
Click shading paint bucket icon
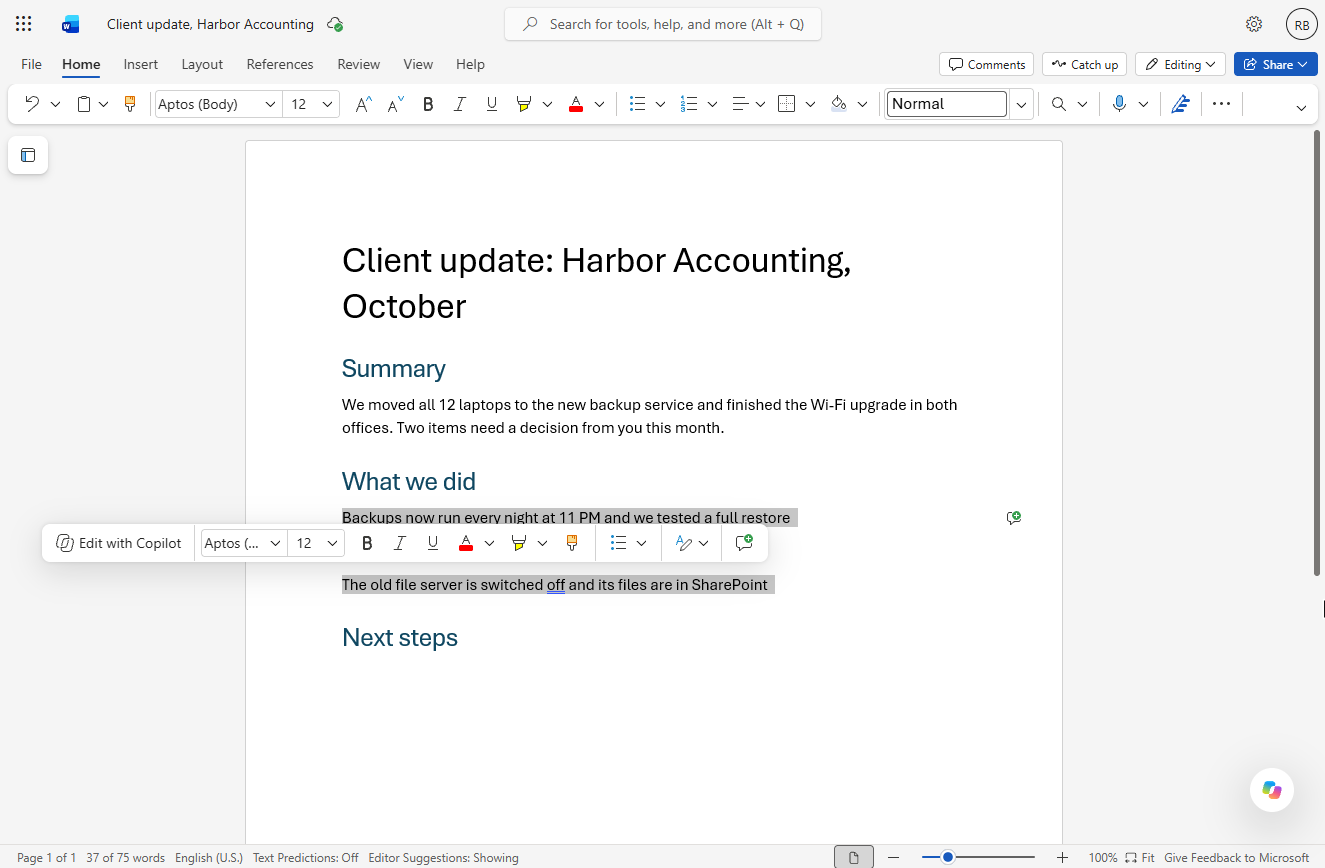[839, 104]
